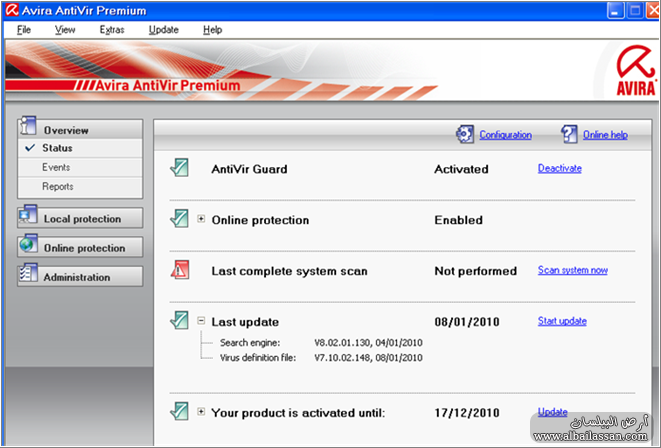Click the Activated status text
Image resolution: width=661 pixels, height=448 pixels.
click(461, 169)
